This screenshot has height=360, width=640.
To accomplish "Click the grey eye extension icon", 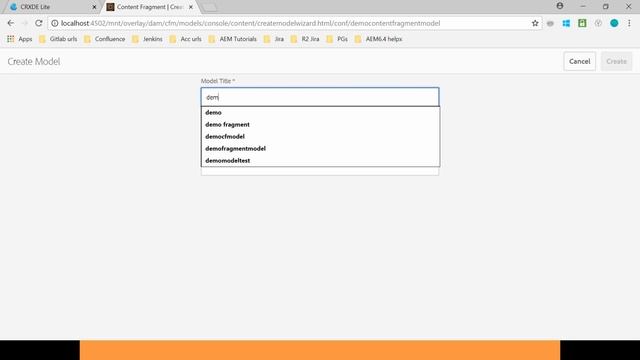I will pos(550,23).
